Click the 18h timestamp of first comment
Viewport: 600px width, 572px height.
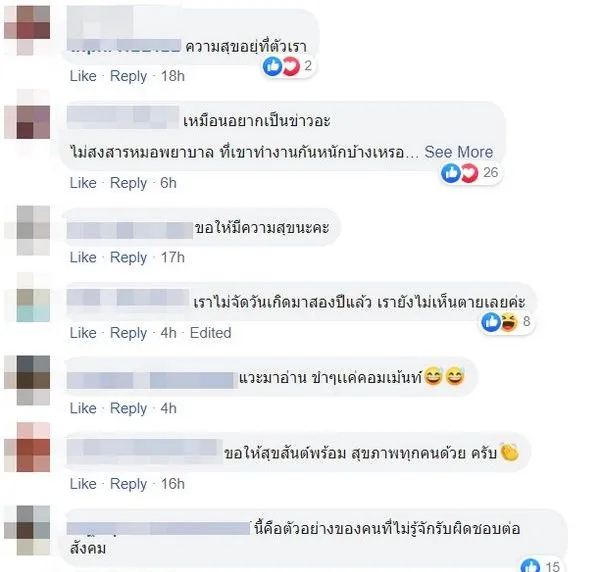(x=173, y=76)
